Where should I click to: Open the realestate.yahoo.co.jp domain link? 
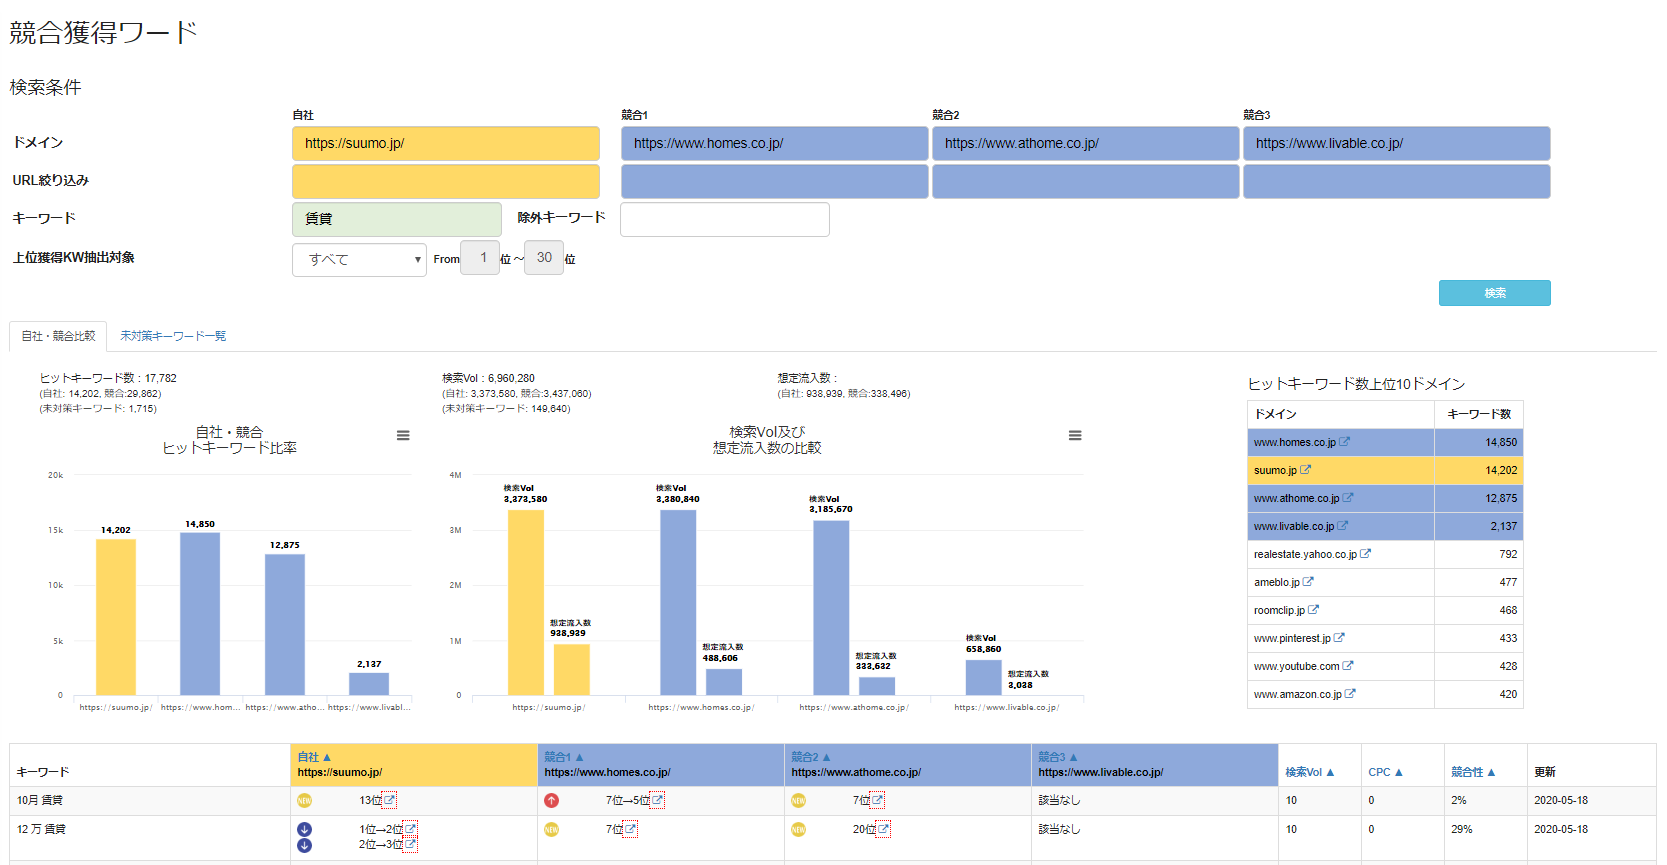(1305, 554)
